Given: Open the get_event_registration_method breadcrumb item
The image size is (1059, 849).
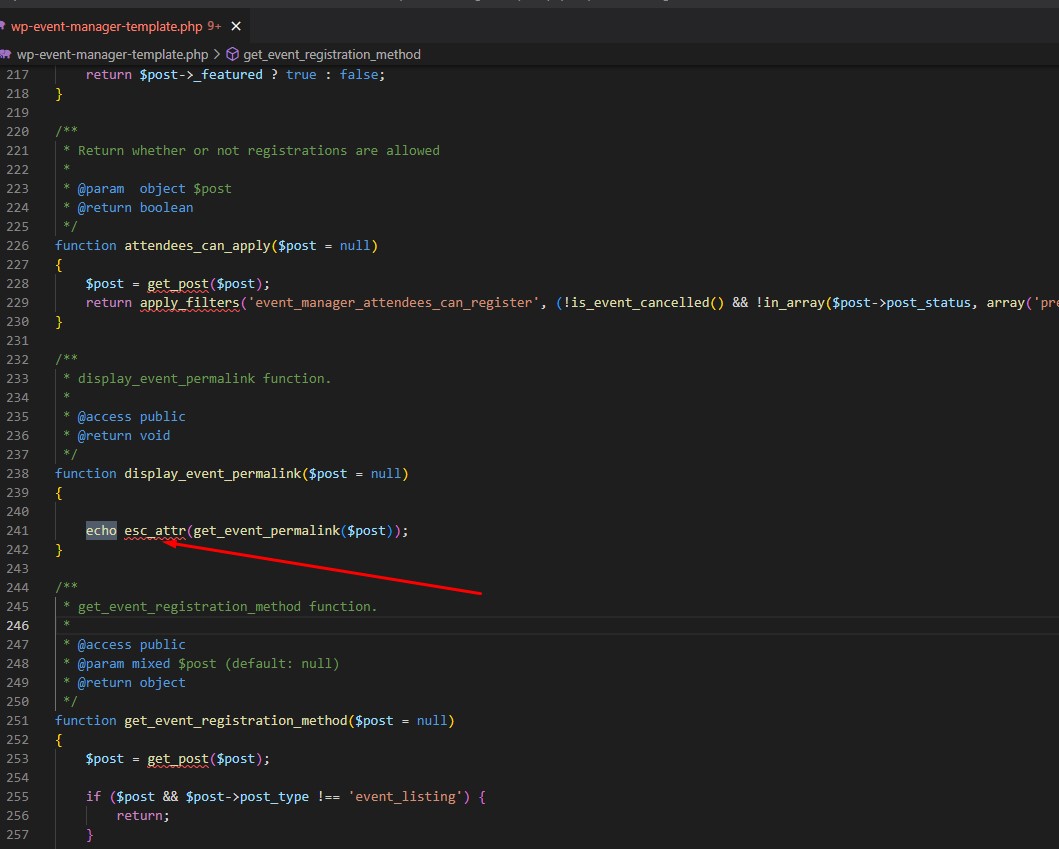Looking at the screenshot, I should [332, 55].
